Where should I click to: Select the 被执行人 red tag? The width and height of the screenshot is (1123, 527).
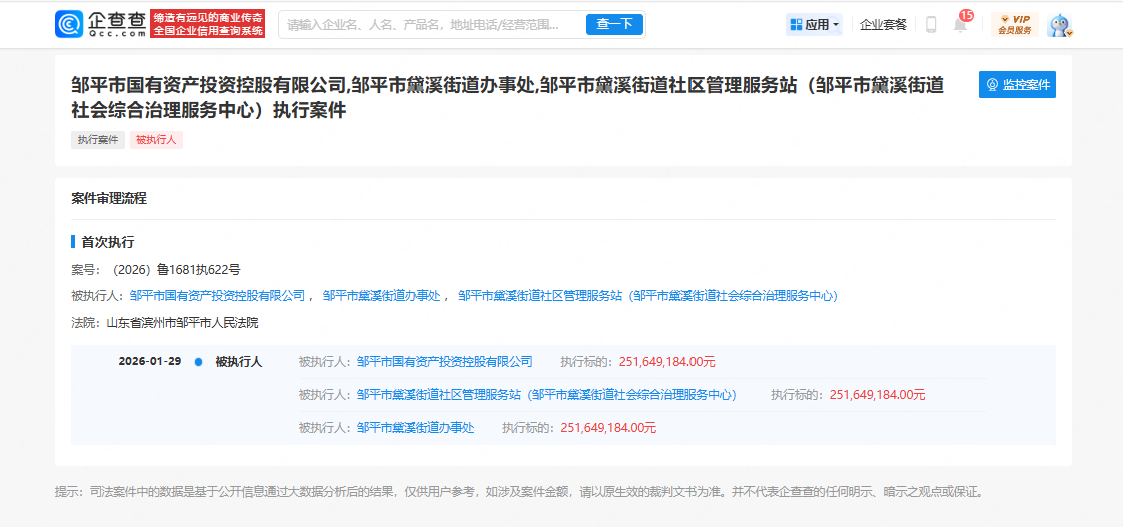[156, 140]
